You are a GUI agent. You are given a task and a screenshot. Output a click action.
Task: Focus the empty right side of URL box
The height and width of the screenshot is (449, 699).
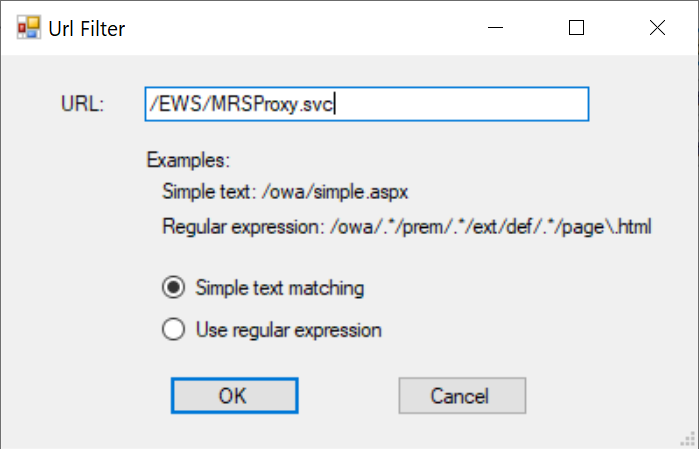(x=470, y=104)
